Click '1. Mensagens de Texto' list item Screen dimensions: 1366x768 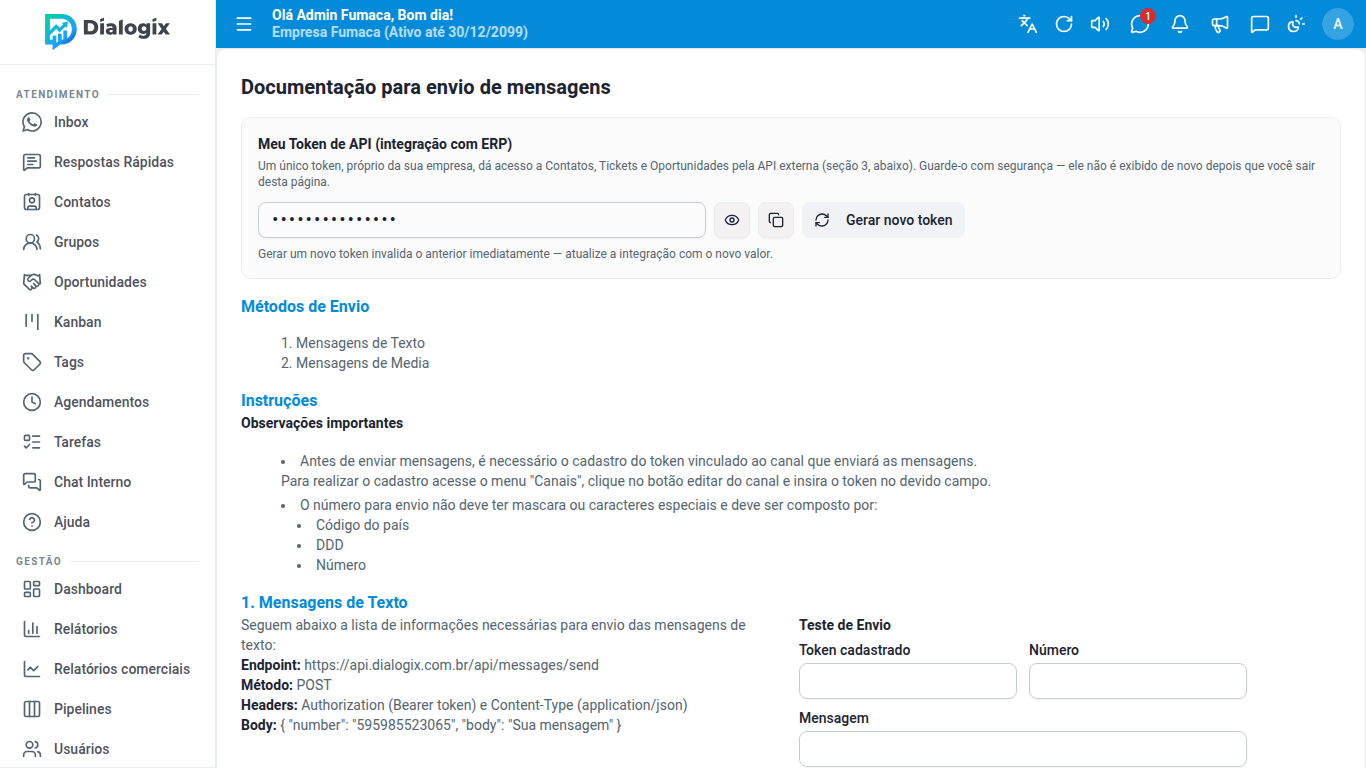pos(360,343)
